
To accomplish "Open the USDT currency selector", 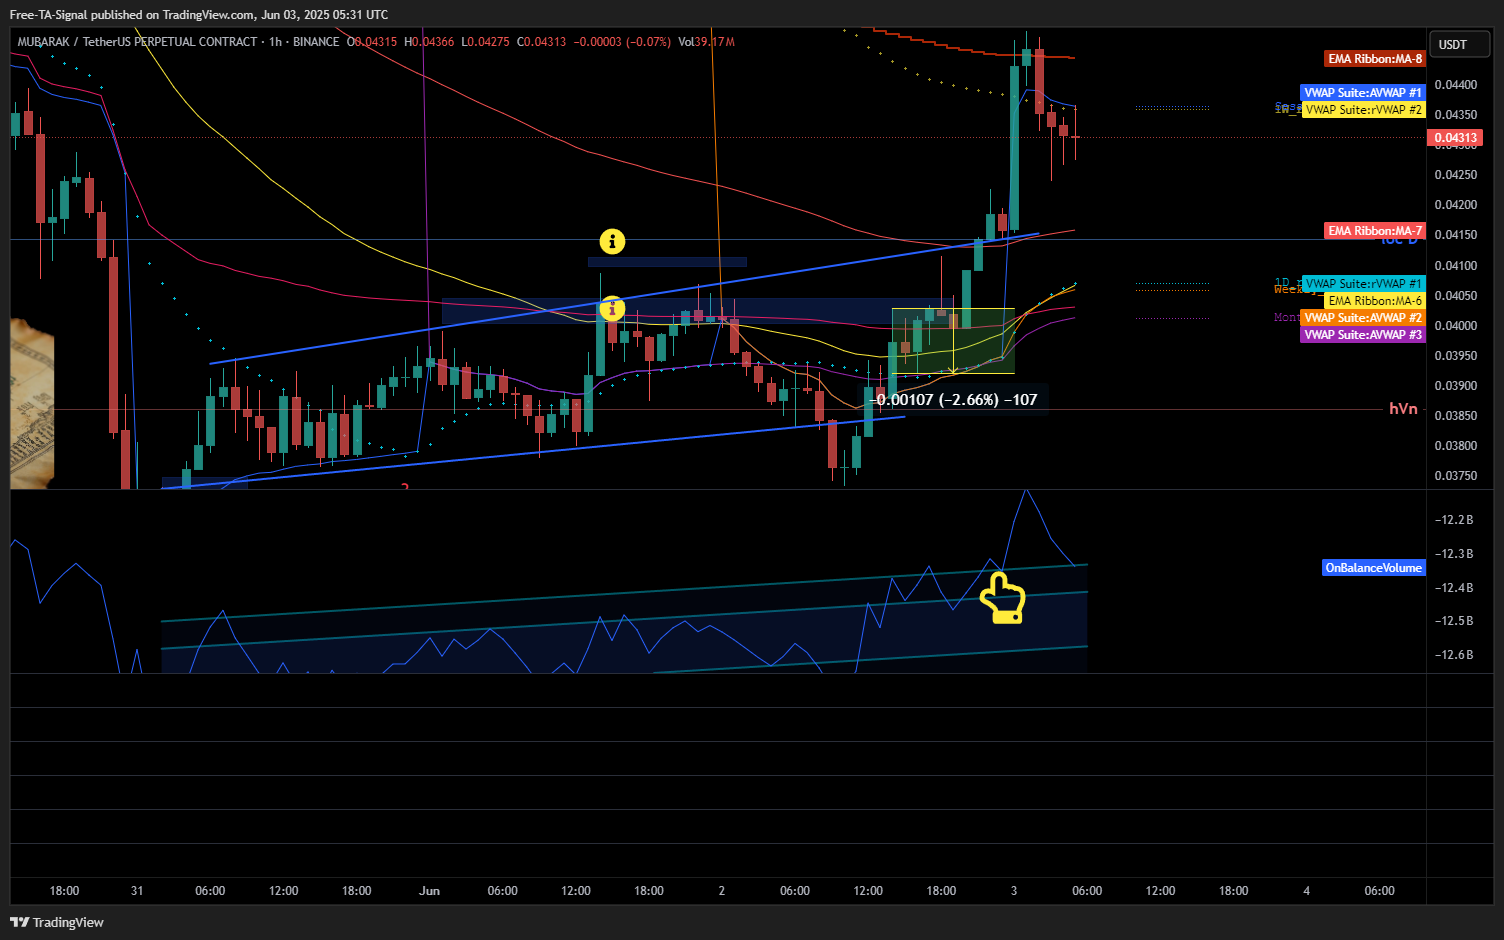I will (1459, 44).
